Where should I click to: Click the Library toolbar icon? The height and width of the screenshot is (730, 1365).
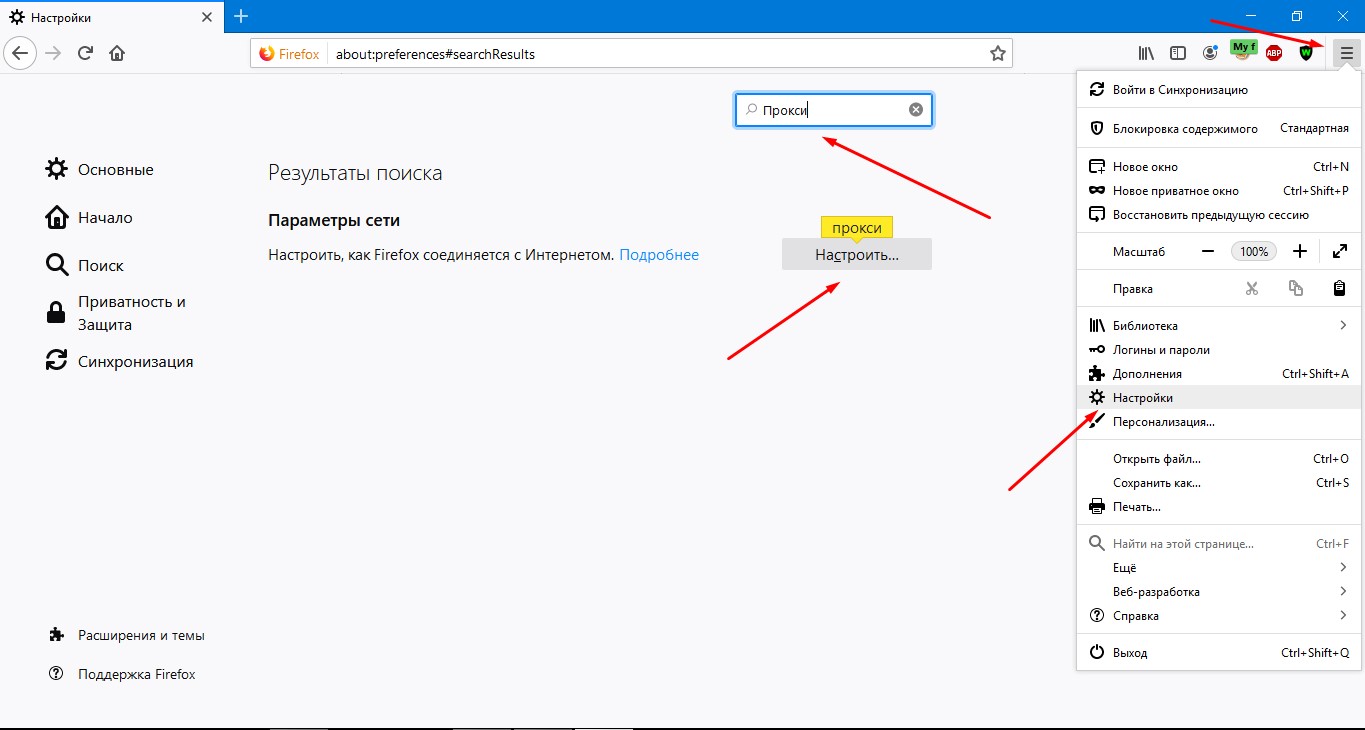tap(1146, 54)
